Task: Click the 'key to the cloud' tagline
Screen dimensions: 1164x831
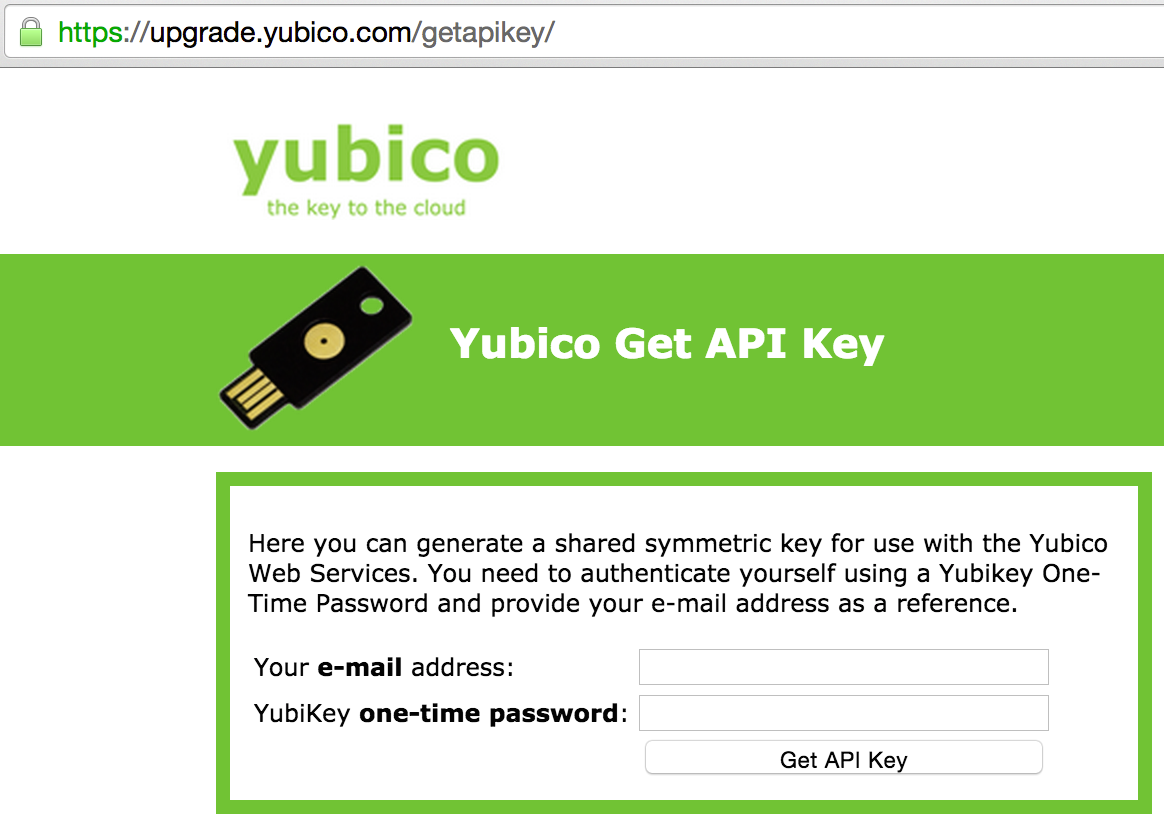Action: point(367,208)
